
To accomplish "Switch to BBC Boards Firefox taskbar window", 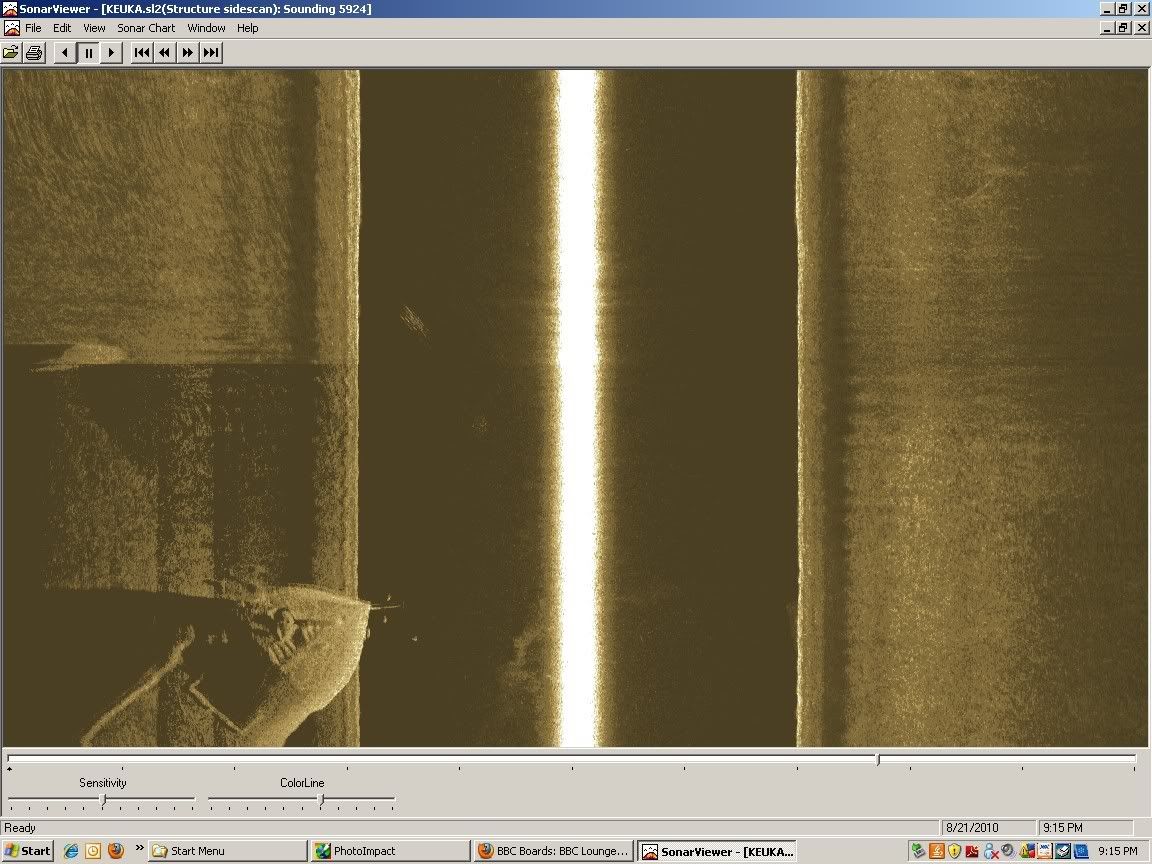I will pyautogui.click(x=553, y=851).
